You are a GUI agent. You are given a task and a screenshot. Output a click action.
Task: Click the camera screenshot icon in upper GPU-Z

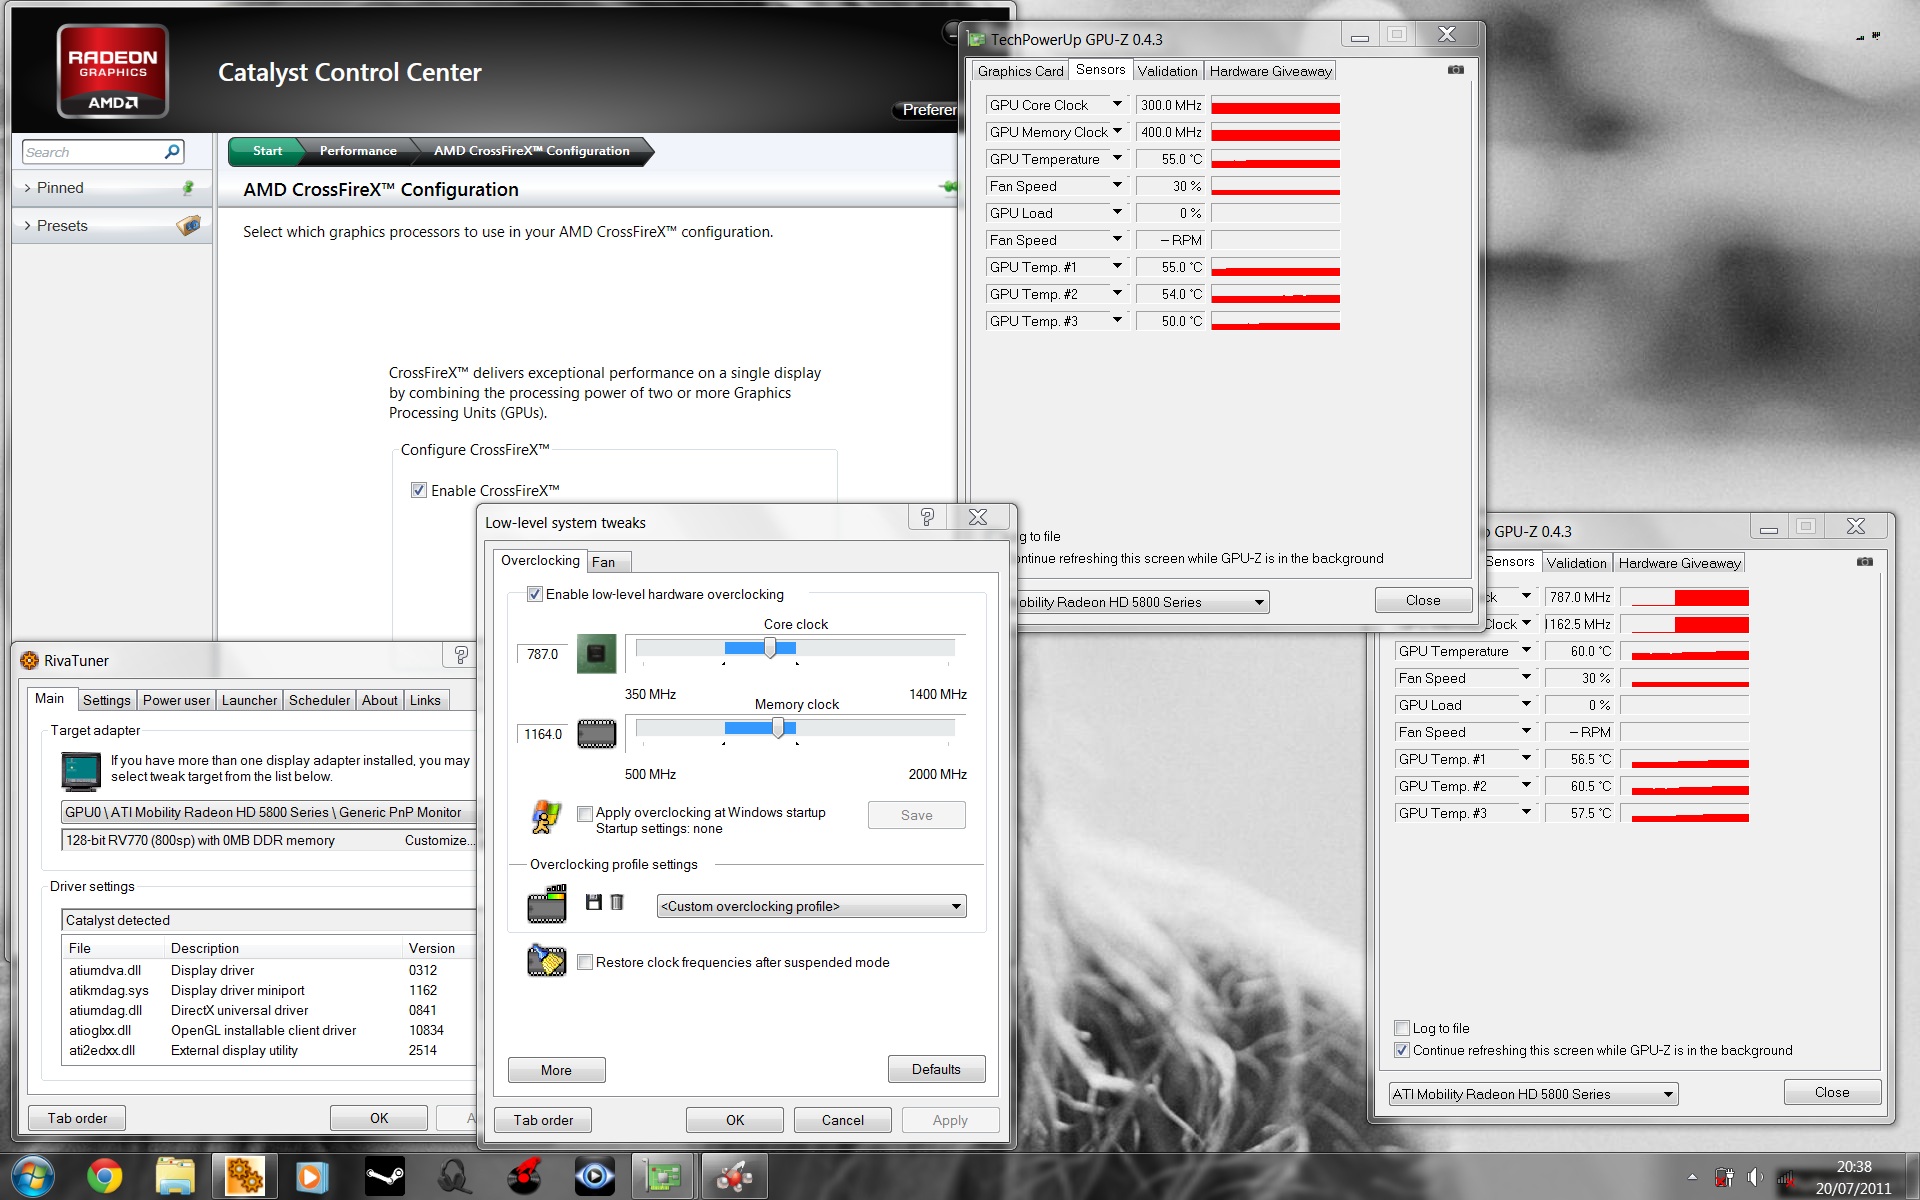pos(1456,70)
